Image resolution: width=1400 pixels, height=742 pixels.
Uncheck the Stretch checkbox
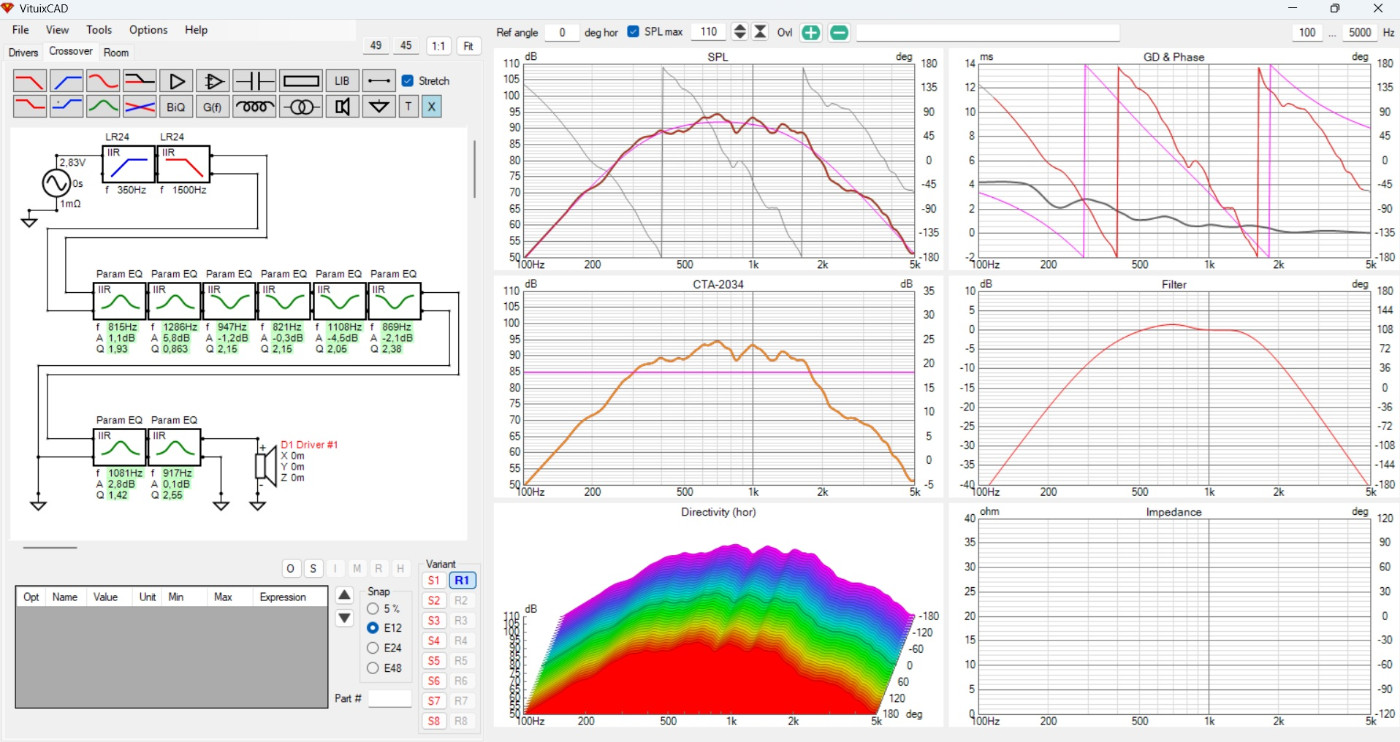coord(407,81)
